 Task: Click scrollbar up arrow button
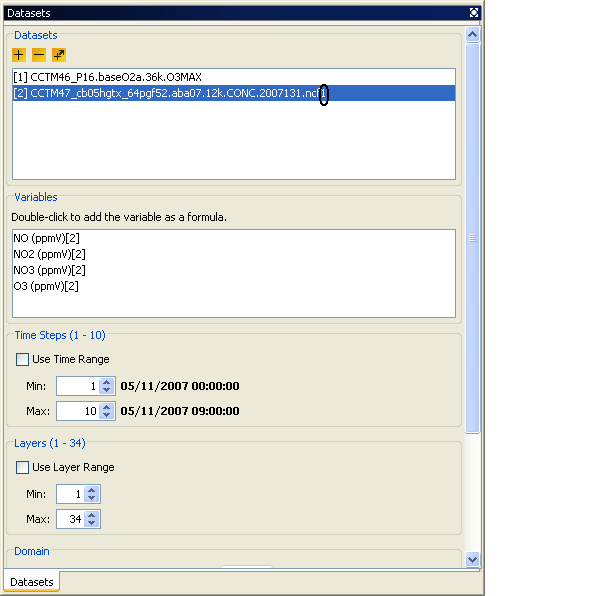(472, 35)
